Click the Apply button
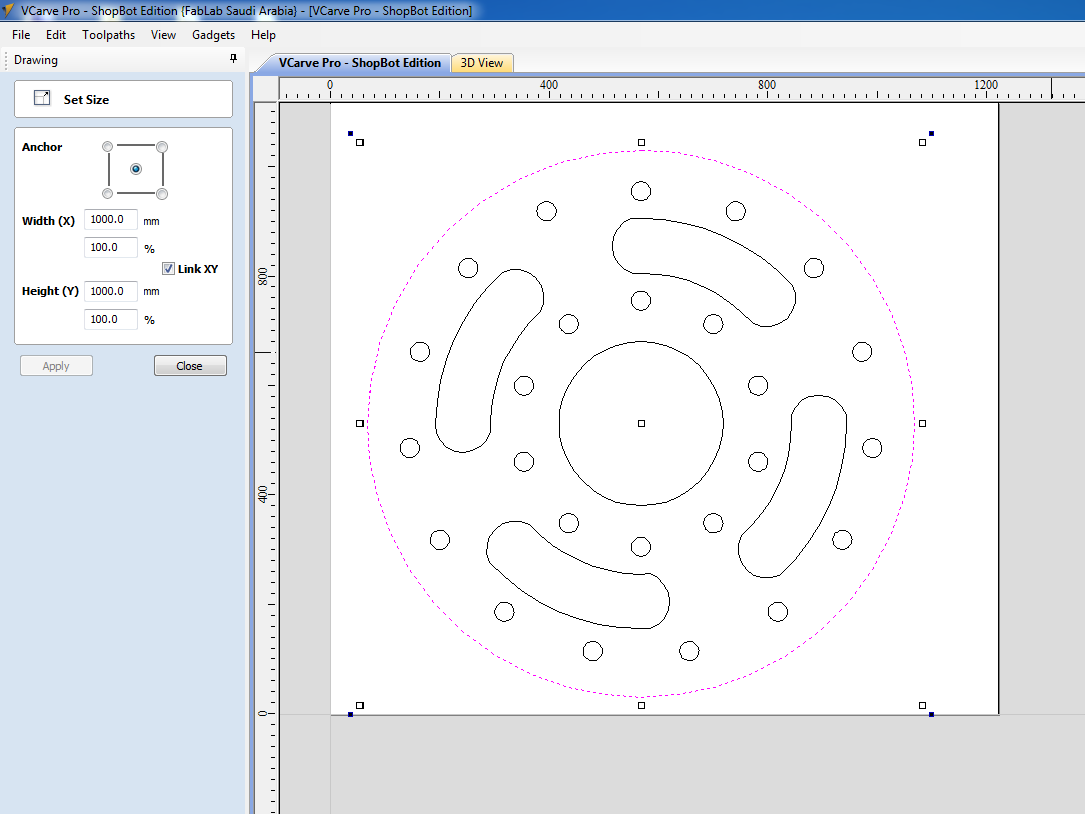1085x814 pixels. tap(56, 365)
